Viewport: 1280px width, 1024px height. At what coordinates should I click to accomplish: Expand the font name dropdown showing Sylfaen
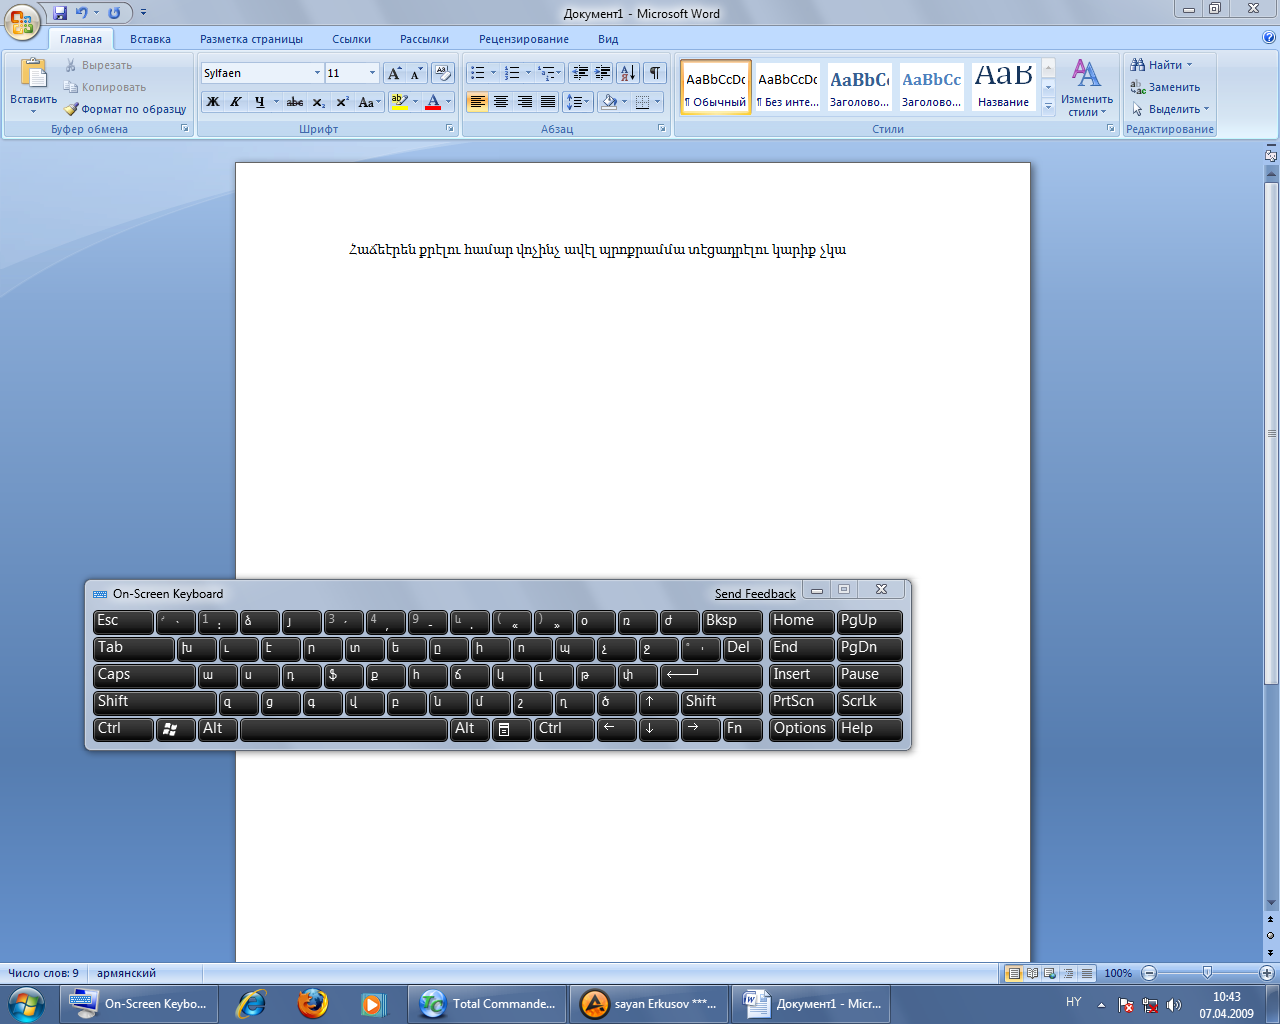[317, 73]
